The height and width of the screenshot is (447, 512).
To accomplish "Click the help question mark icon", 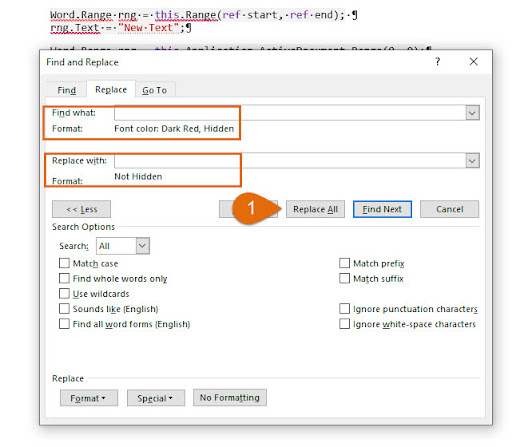I will tap(438, 62).
